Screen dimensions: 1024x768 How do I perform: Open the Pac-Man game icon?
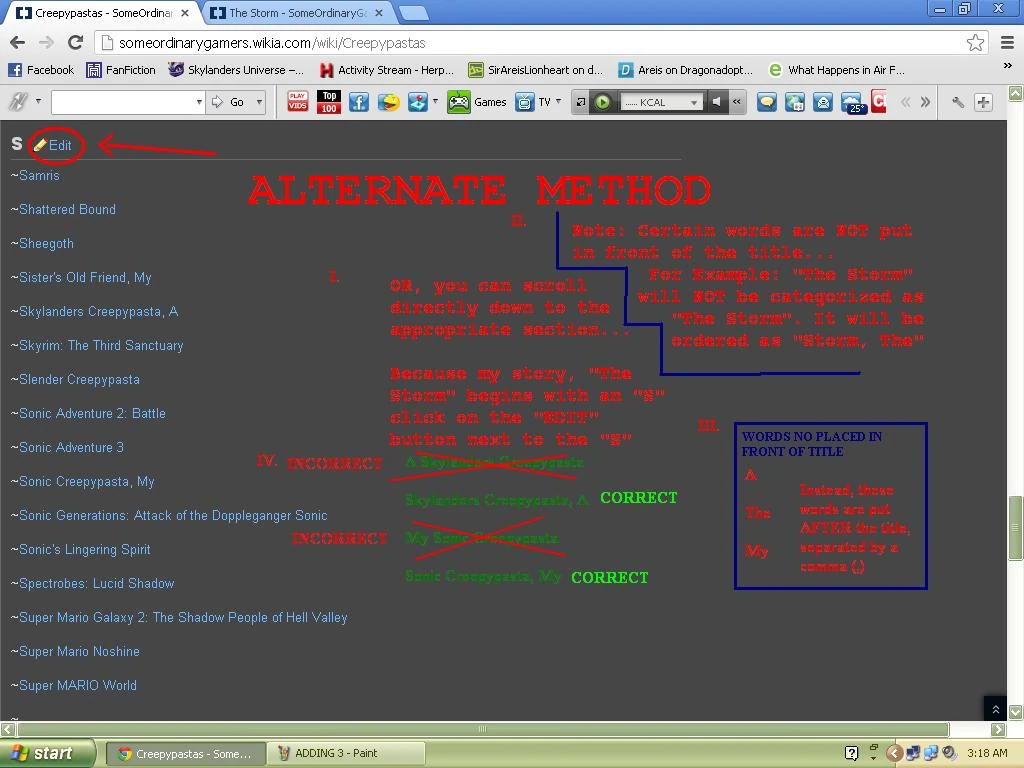coord(389,102)
